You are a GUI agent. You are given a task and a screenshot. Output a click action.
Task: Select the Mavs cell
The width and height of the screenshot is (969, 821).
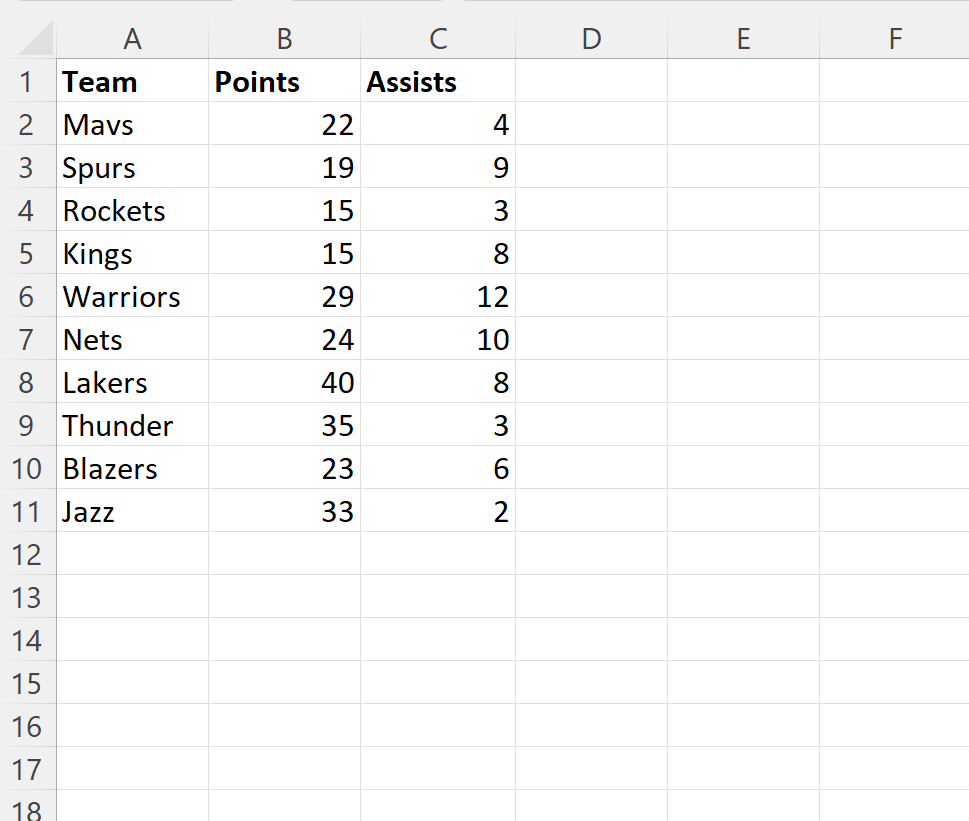coord(132,125)
